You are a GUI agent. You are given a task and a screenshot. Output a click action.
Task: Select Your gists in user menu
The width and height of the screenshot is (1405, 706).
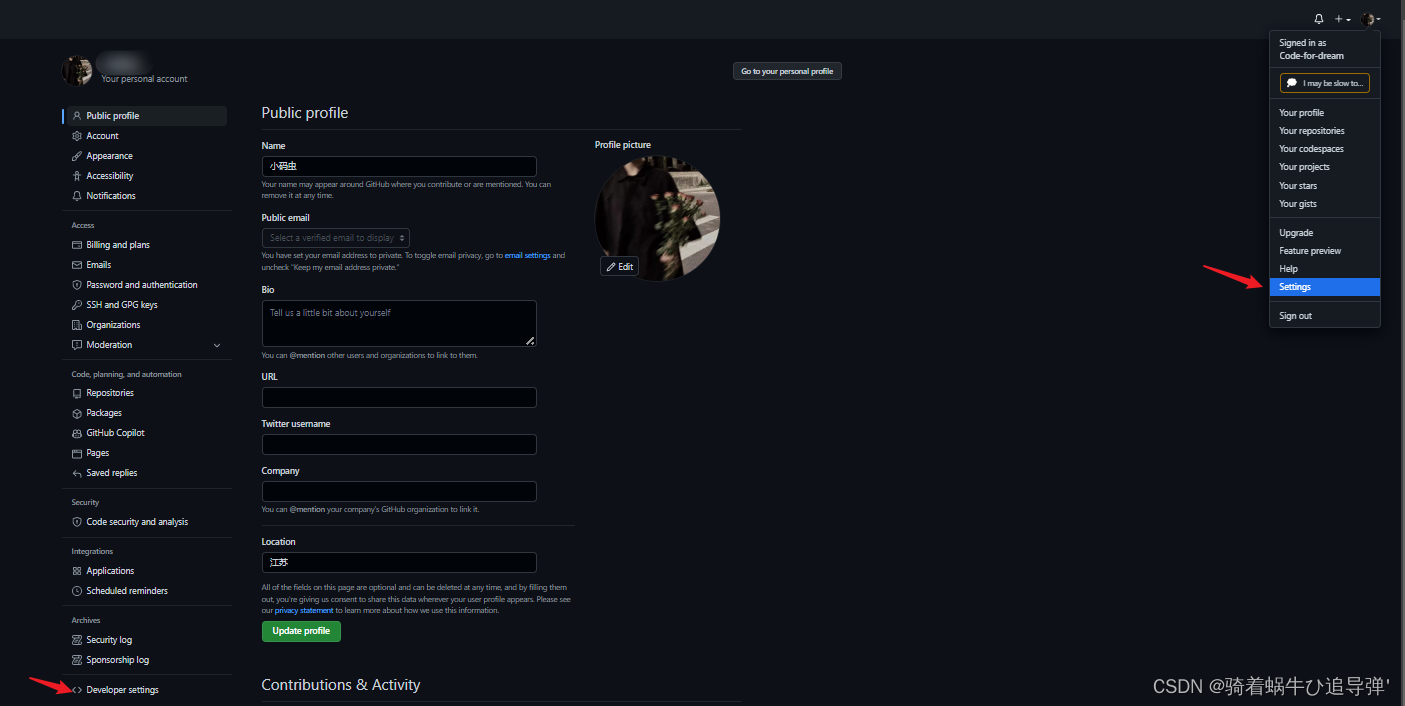[x=1325, y=204]
